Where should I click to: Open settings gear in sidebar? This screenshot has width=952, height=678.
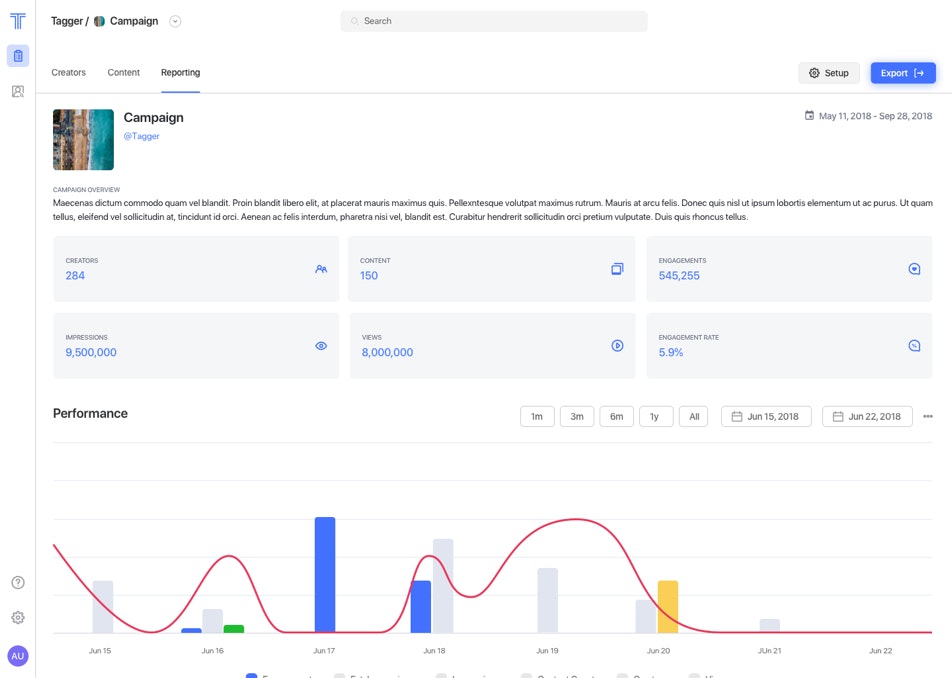point(18,617)
